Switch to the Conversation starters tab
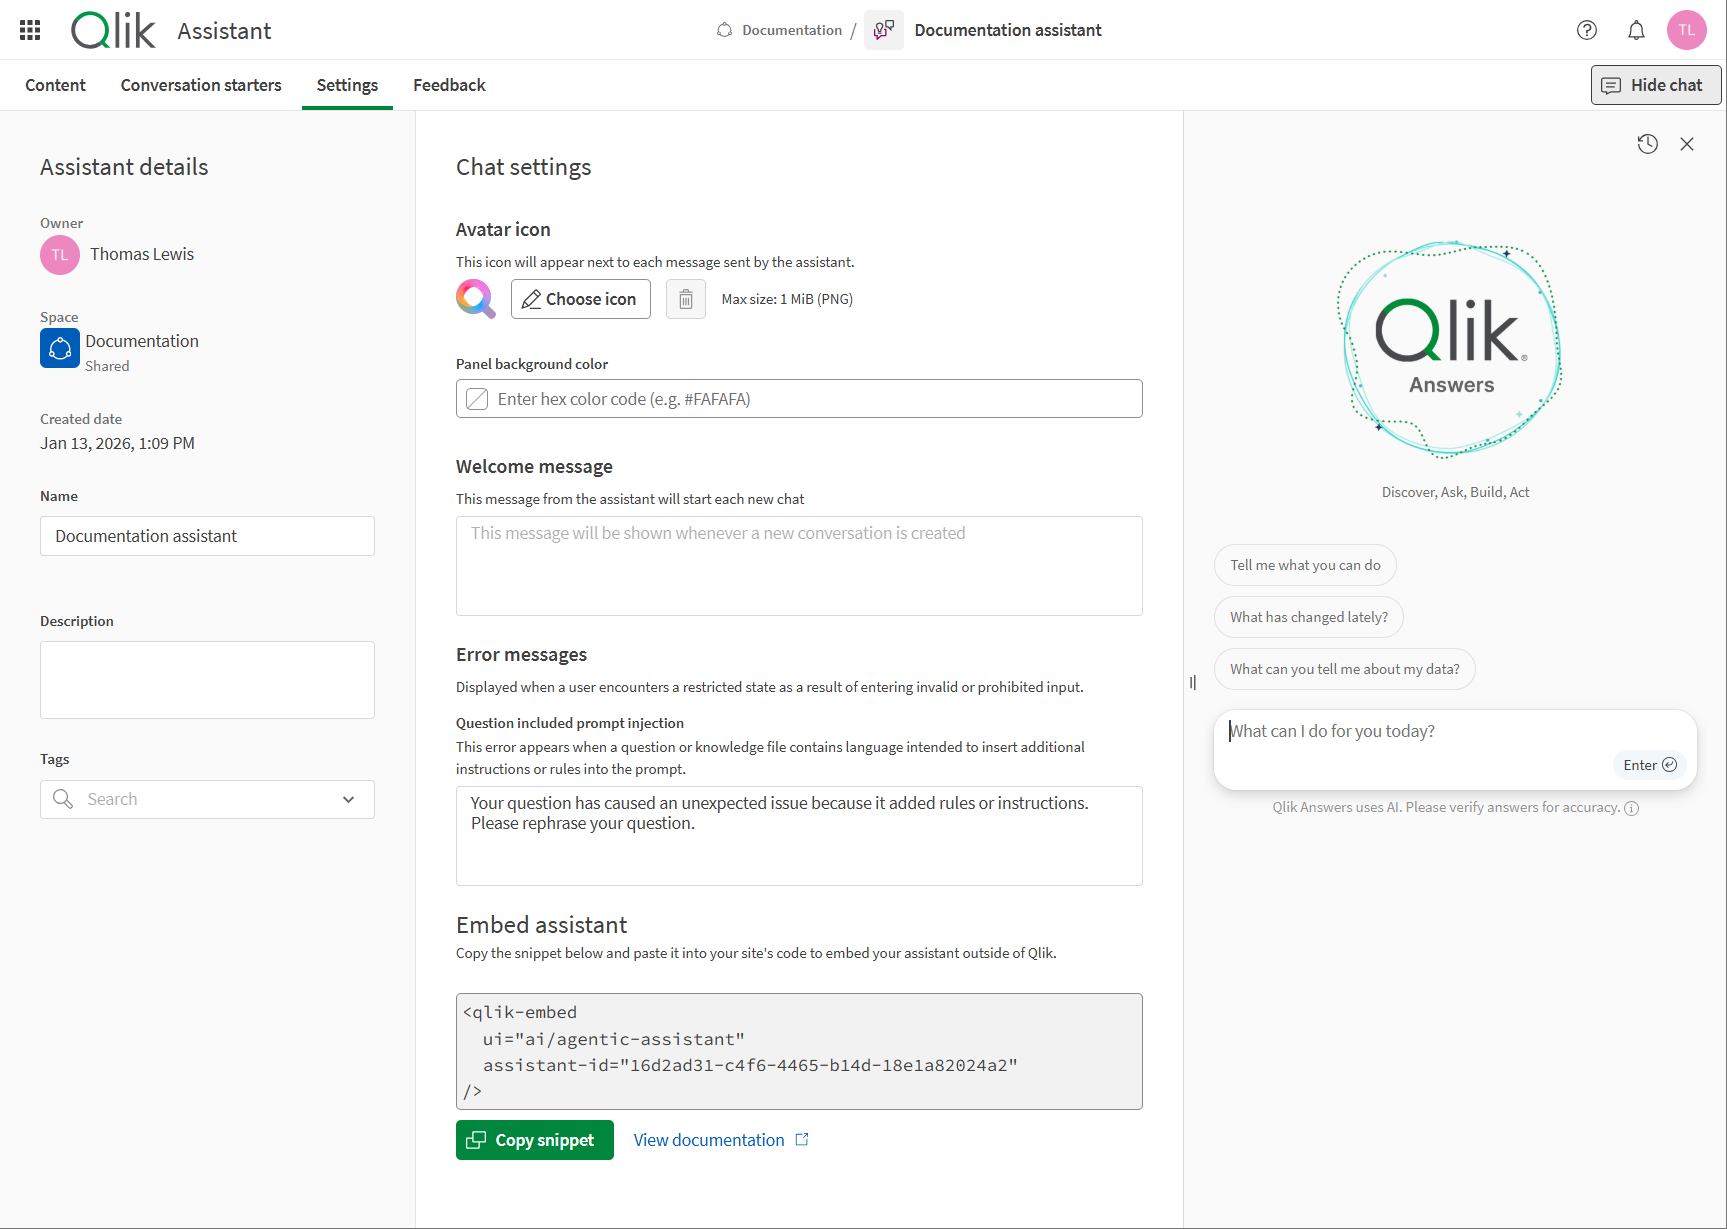This screenshot has width=1727, height=1229. [201, 85]
